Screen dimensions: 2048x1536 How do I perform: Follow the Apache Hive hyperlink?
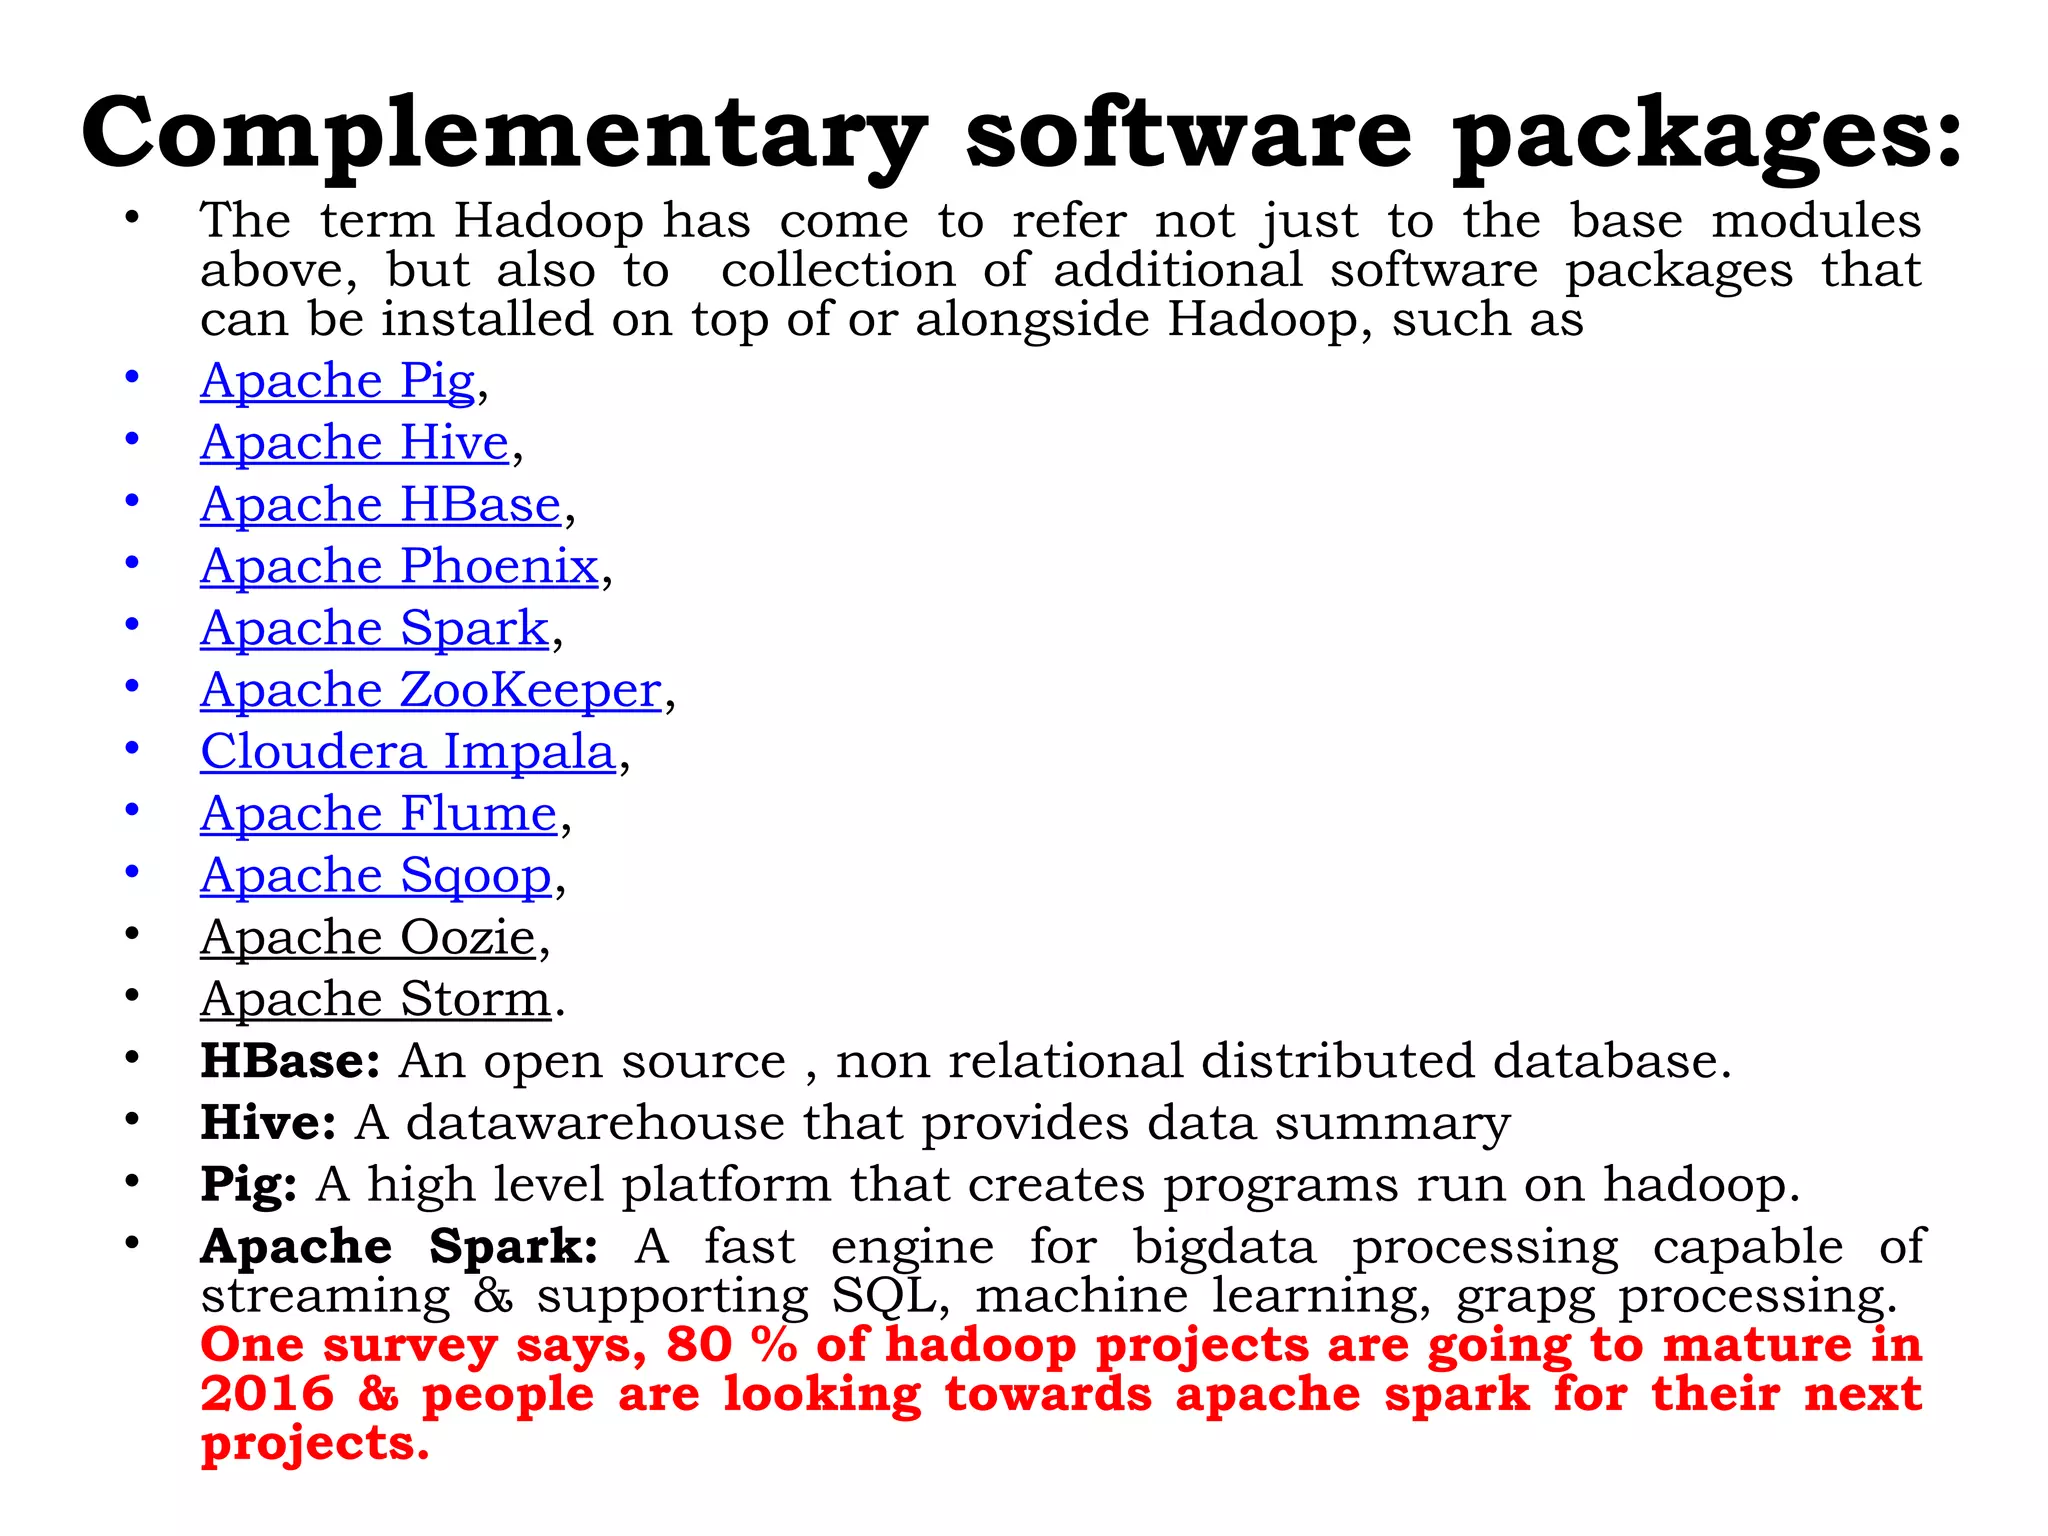(355, 443)
